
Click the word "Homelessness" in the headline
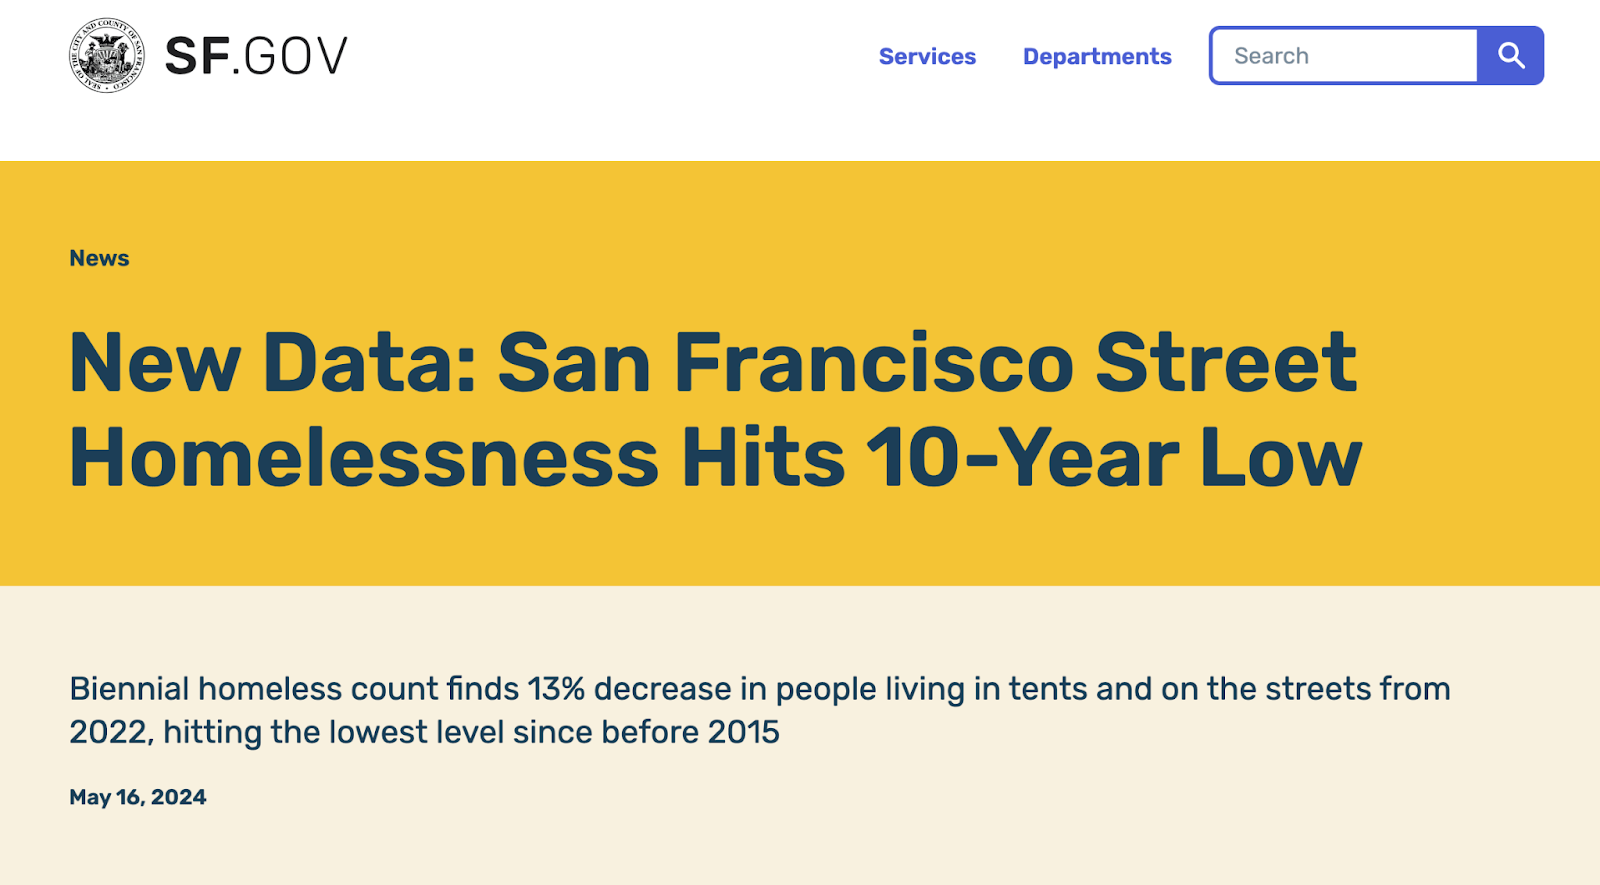pyautogui.click(x=364, y=458)
